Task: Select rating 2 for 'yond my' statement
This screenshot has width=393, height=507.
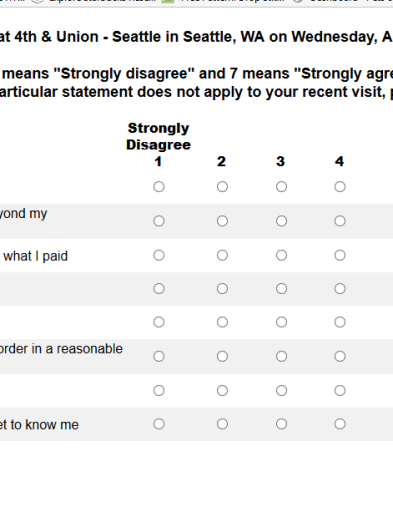Action: click(x=222, y=221)
